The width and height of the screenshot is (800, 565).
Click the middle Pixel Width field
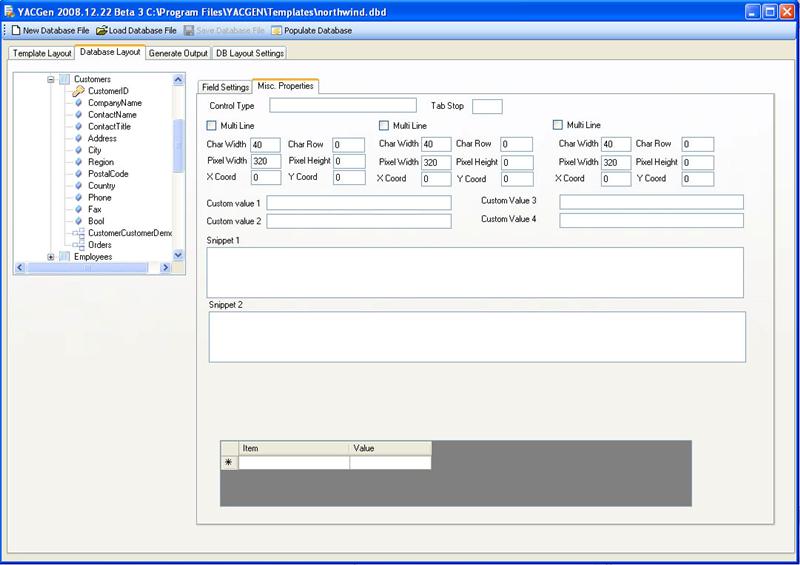[436, 162]
